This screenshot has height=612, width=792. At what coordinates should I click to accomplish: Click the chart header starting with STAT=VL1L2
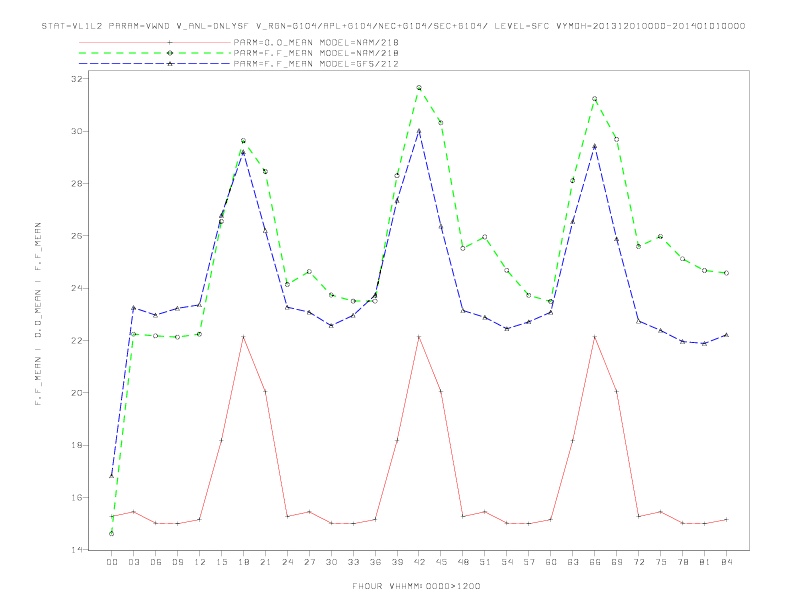(x=393, y=26)
